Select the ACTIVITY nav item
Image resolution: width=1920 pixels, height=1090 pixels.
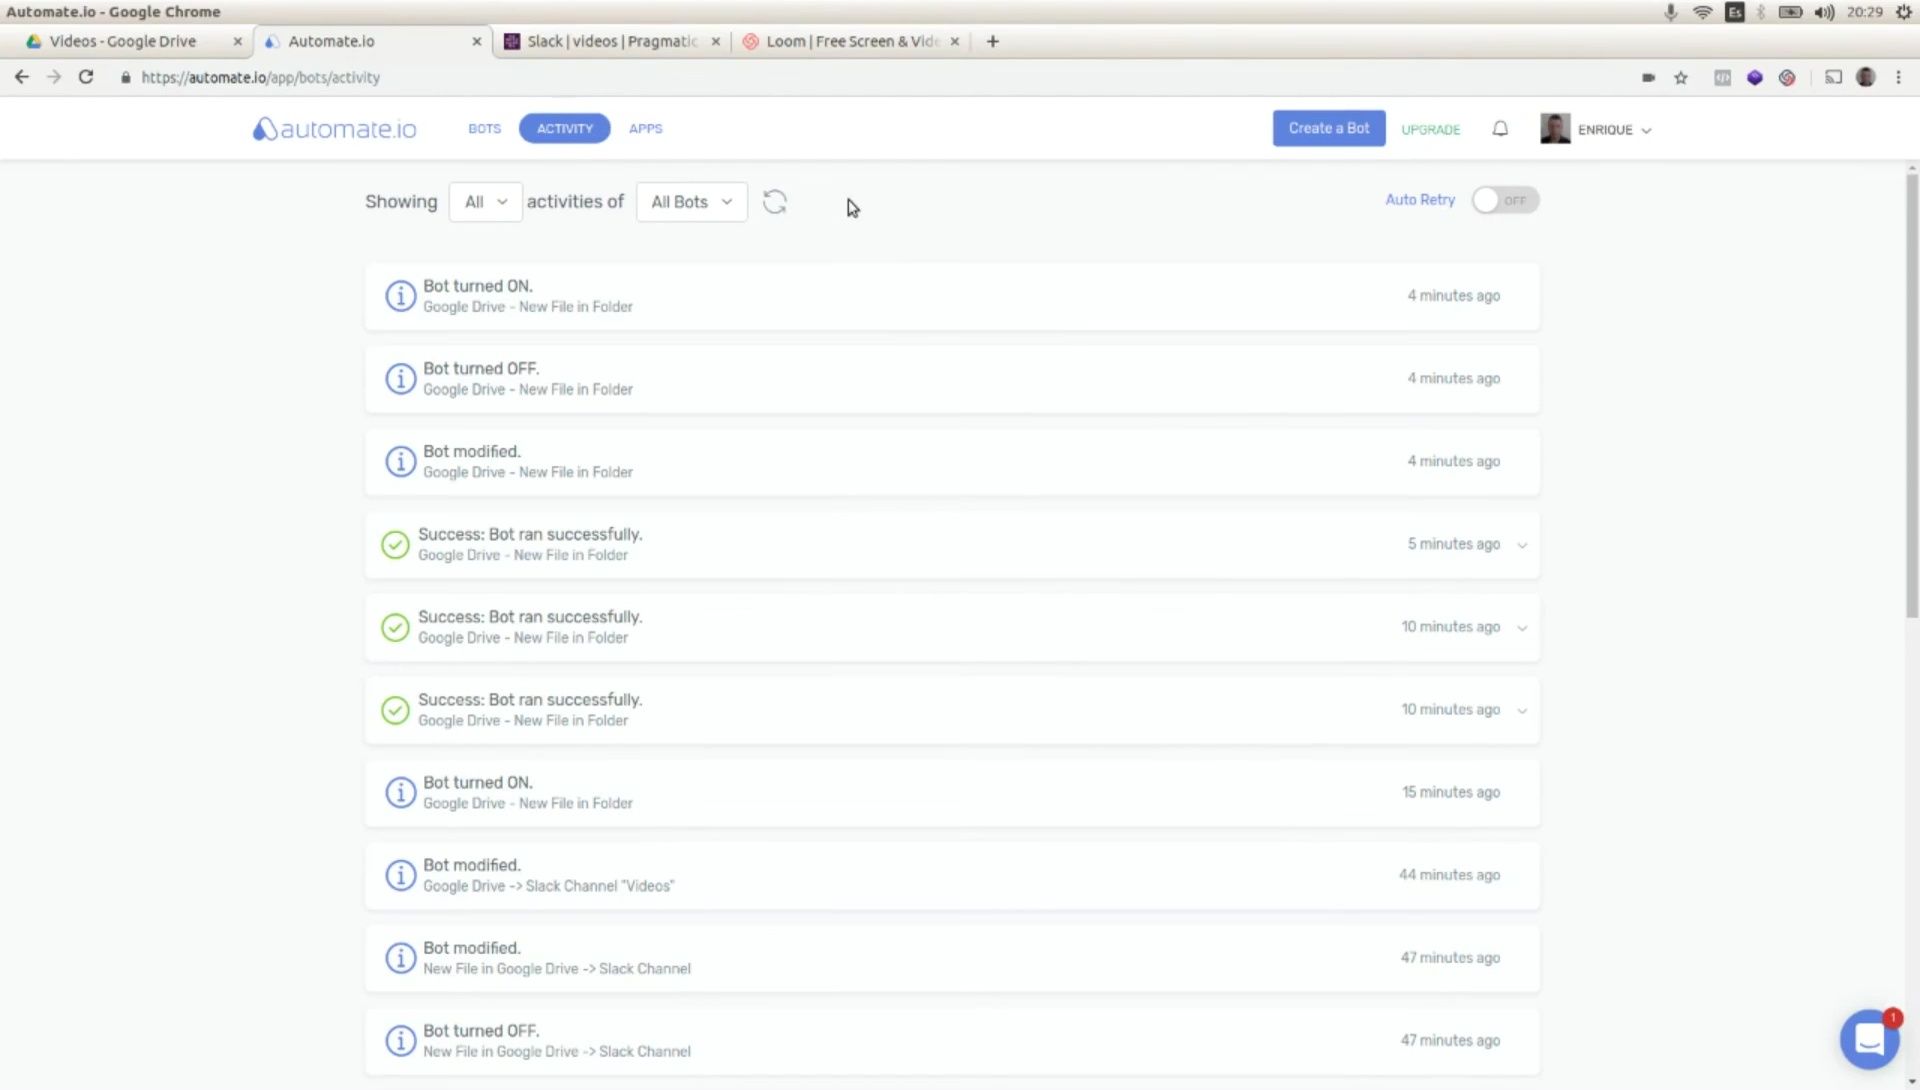click(564, 128)
